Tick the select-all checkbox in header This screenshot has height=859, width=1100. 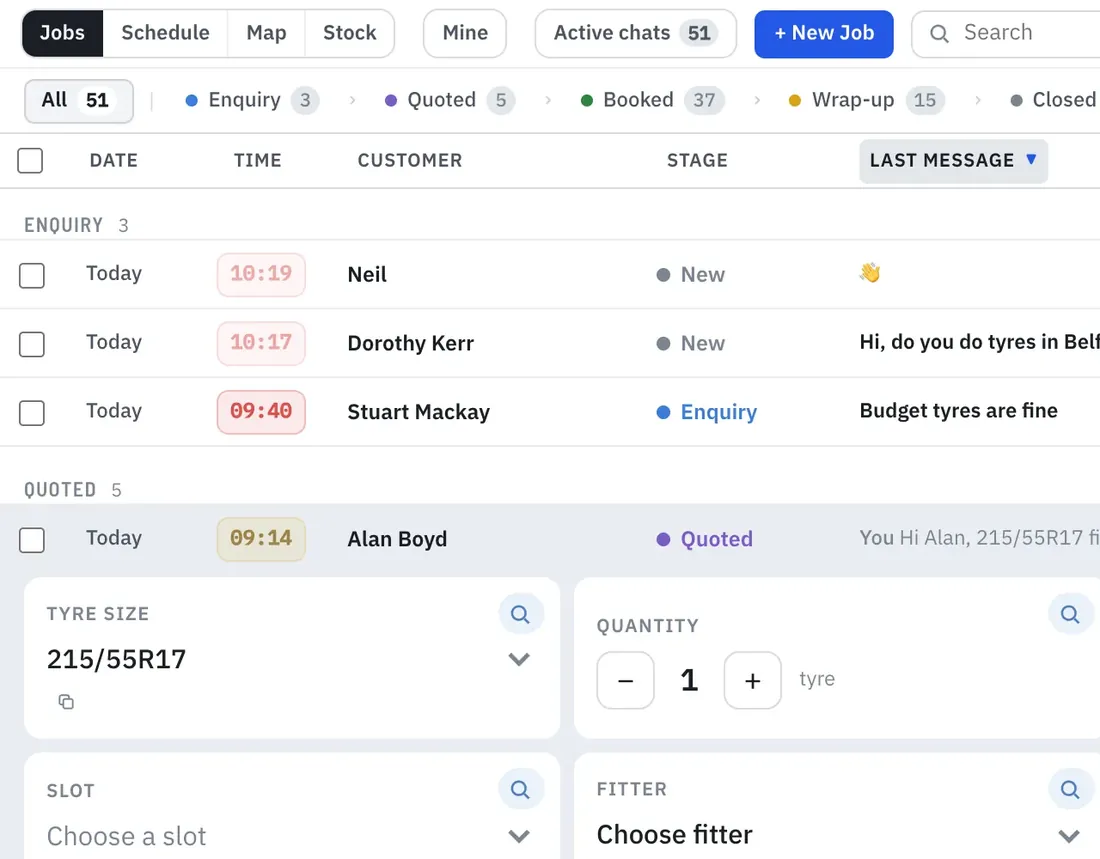pos(30,161)
